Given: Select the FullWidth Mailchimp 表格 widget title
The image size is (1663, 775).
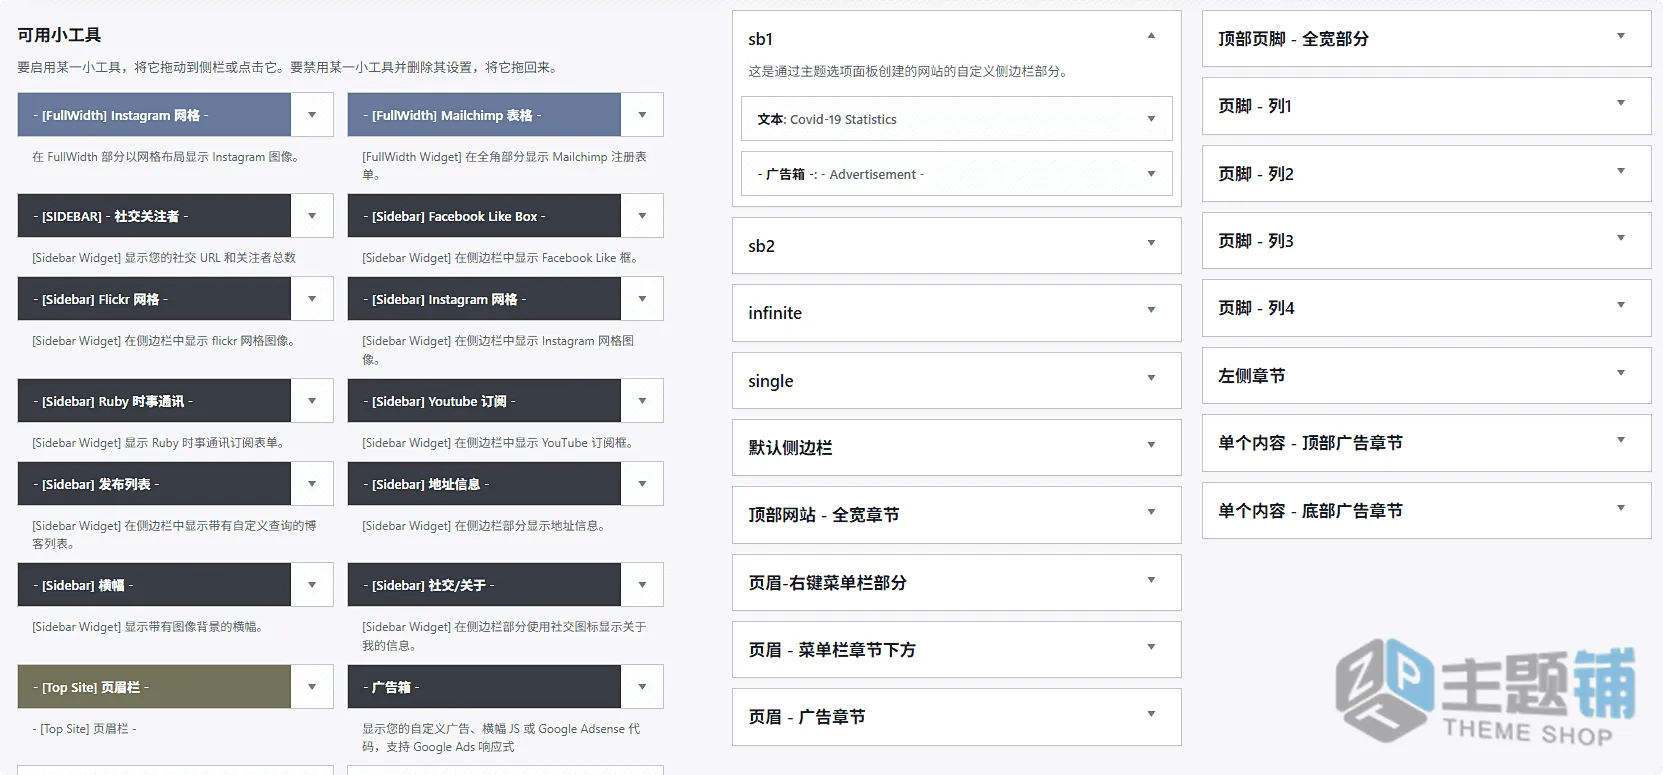Looking at the screenshot, I should pyautogui.click(x=484, y=115).
